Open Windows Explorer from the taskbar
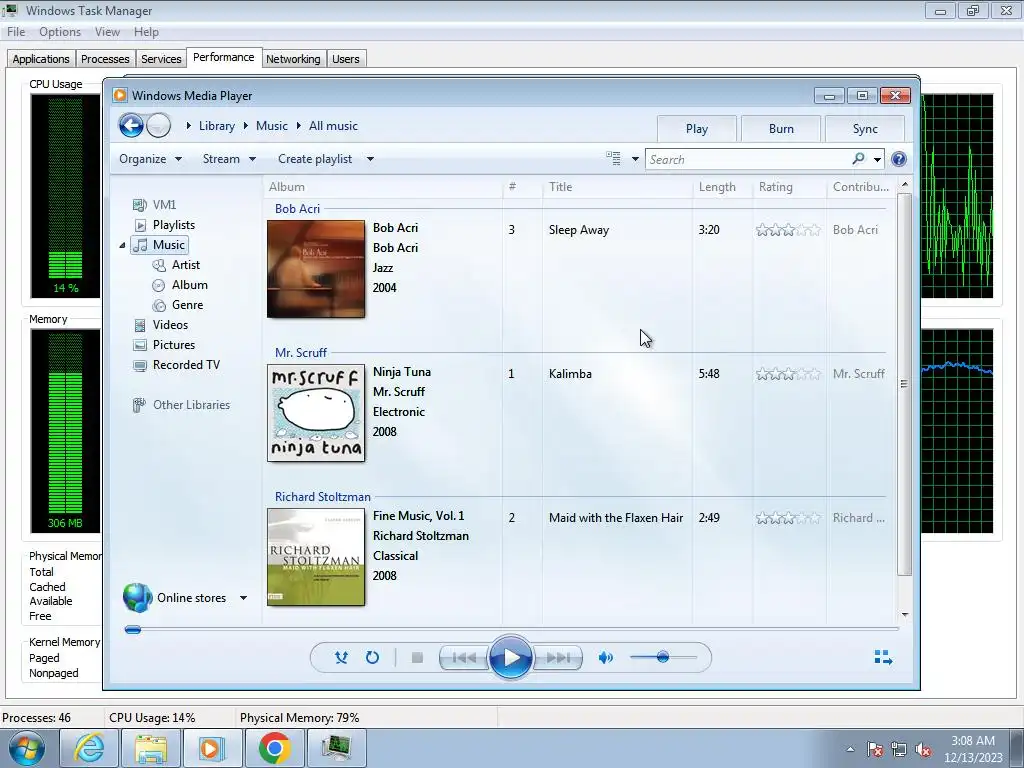The width and height of the screenshot is (1024, 768). coord(150,748)
